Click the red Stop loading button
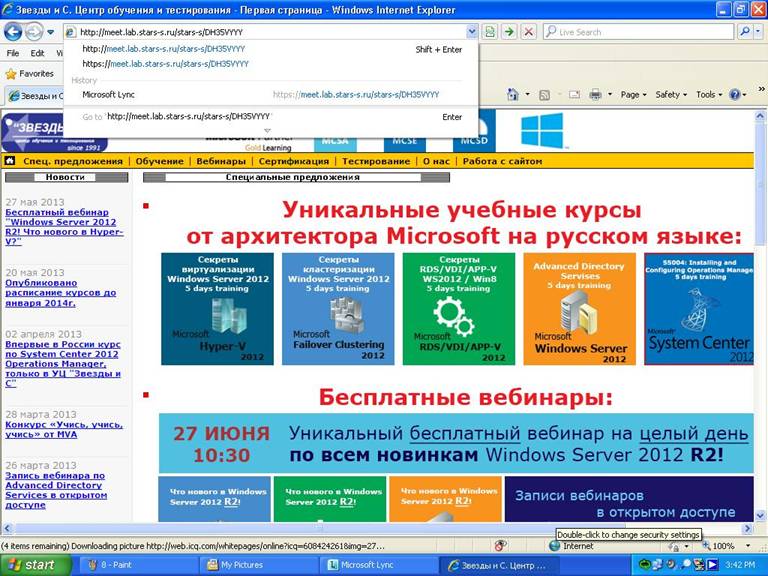768x576 pixels. pyautogui.click(x=528, y=32)
